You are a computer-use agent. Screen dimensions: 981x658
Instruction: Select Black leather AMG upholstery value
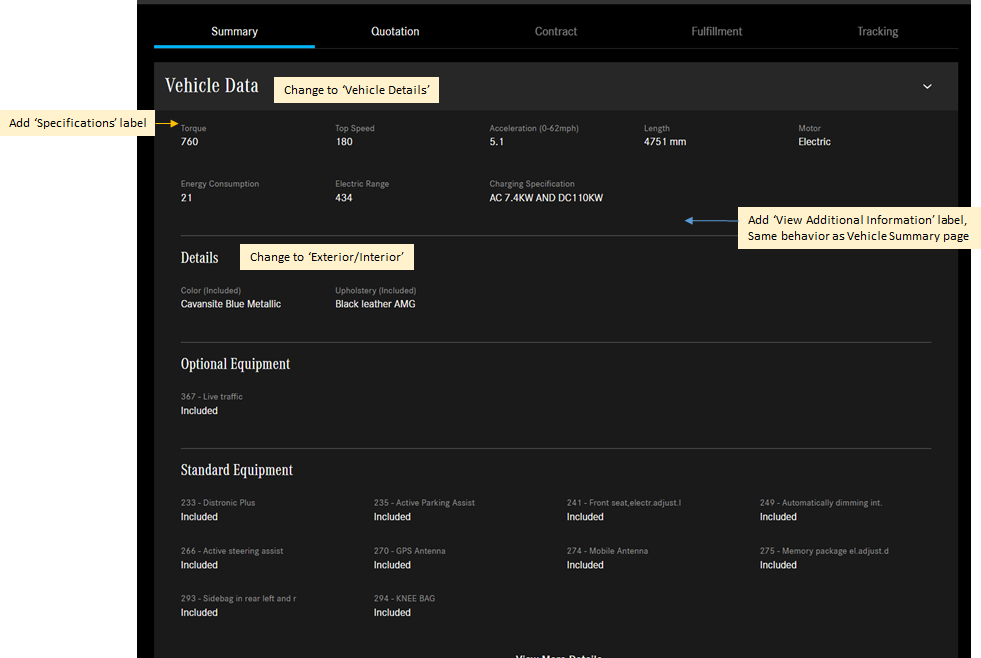tap(375, 304)
